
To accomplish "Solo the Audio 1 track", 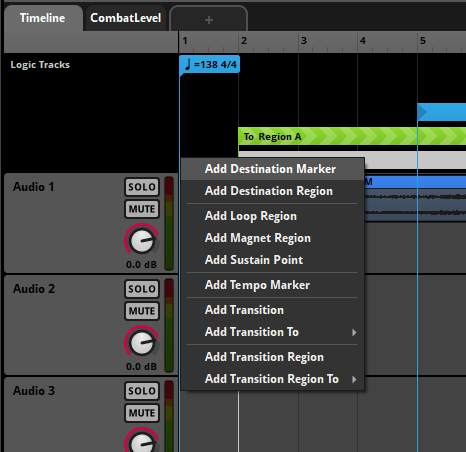I will click(x=142, y=187).
